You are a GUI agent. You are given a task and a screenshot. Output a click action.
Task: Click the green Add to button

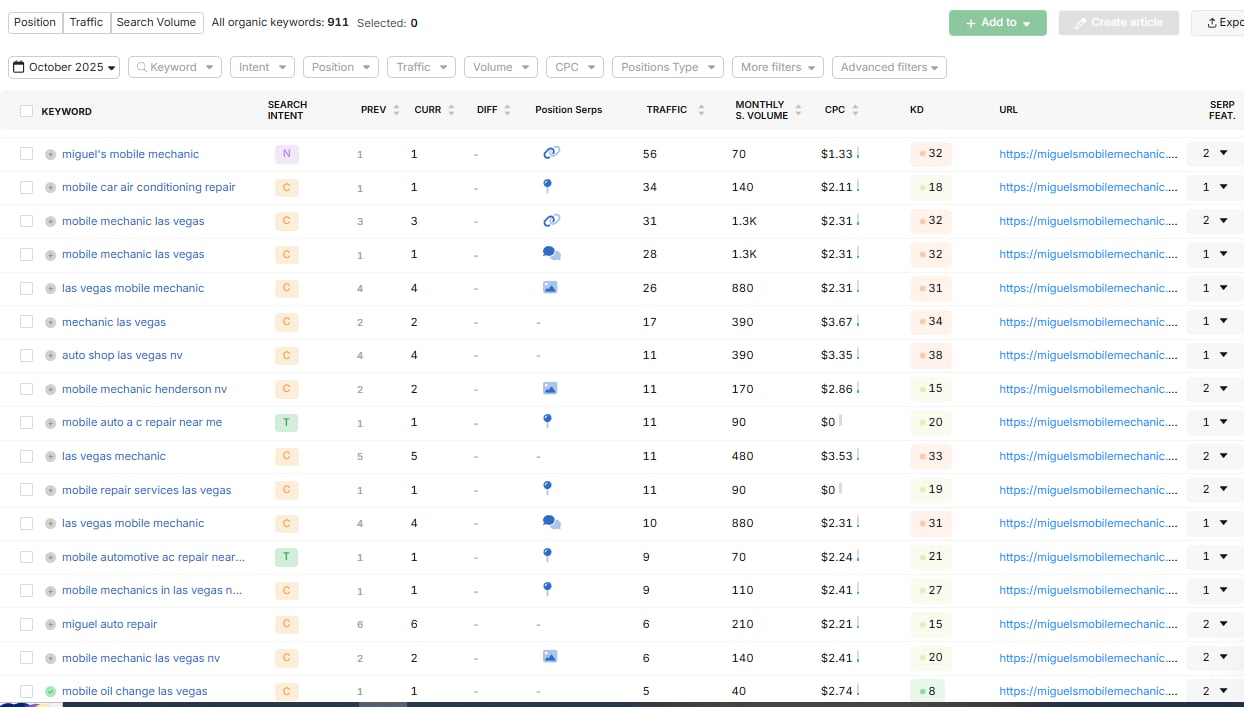997,23
